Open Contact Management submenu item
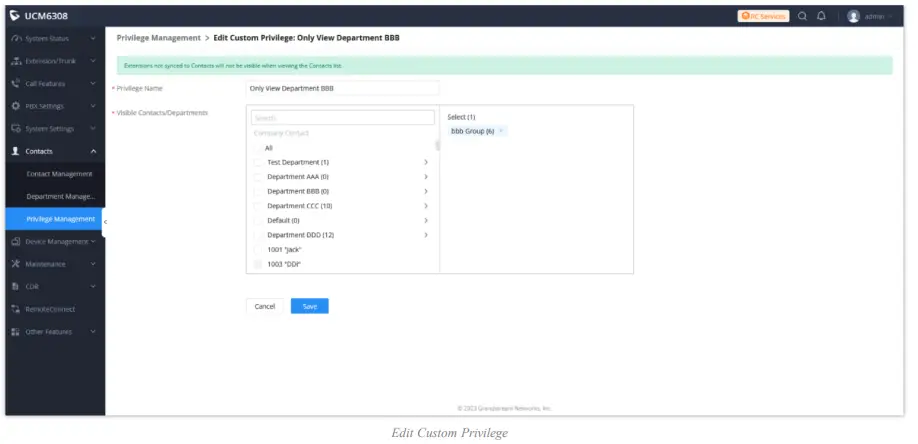Screen dimensions: 918x444 (56, 174)
